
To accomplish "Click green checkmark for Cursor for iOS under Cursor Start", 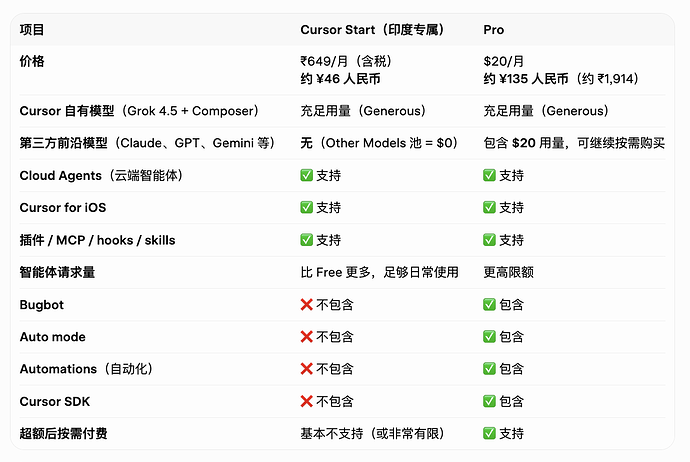I will pyautogui.click(x=306, y=207).
